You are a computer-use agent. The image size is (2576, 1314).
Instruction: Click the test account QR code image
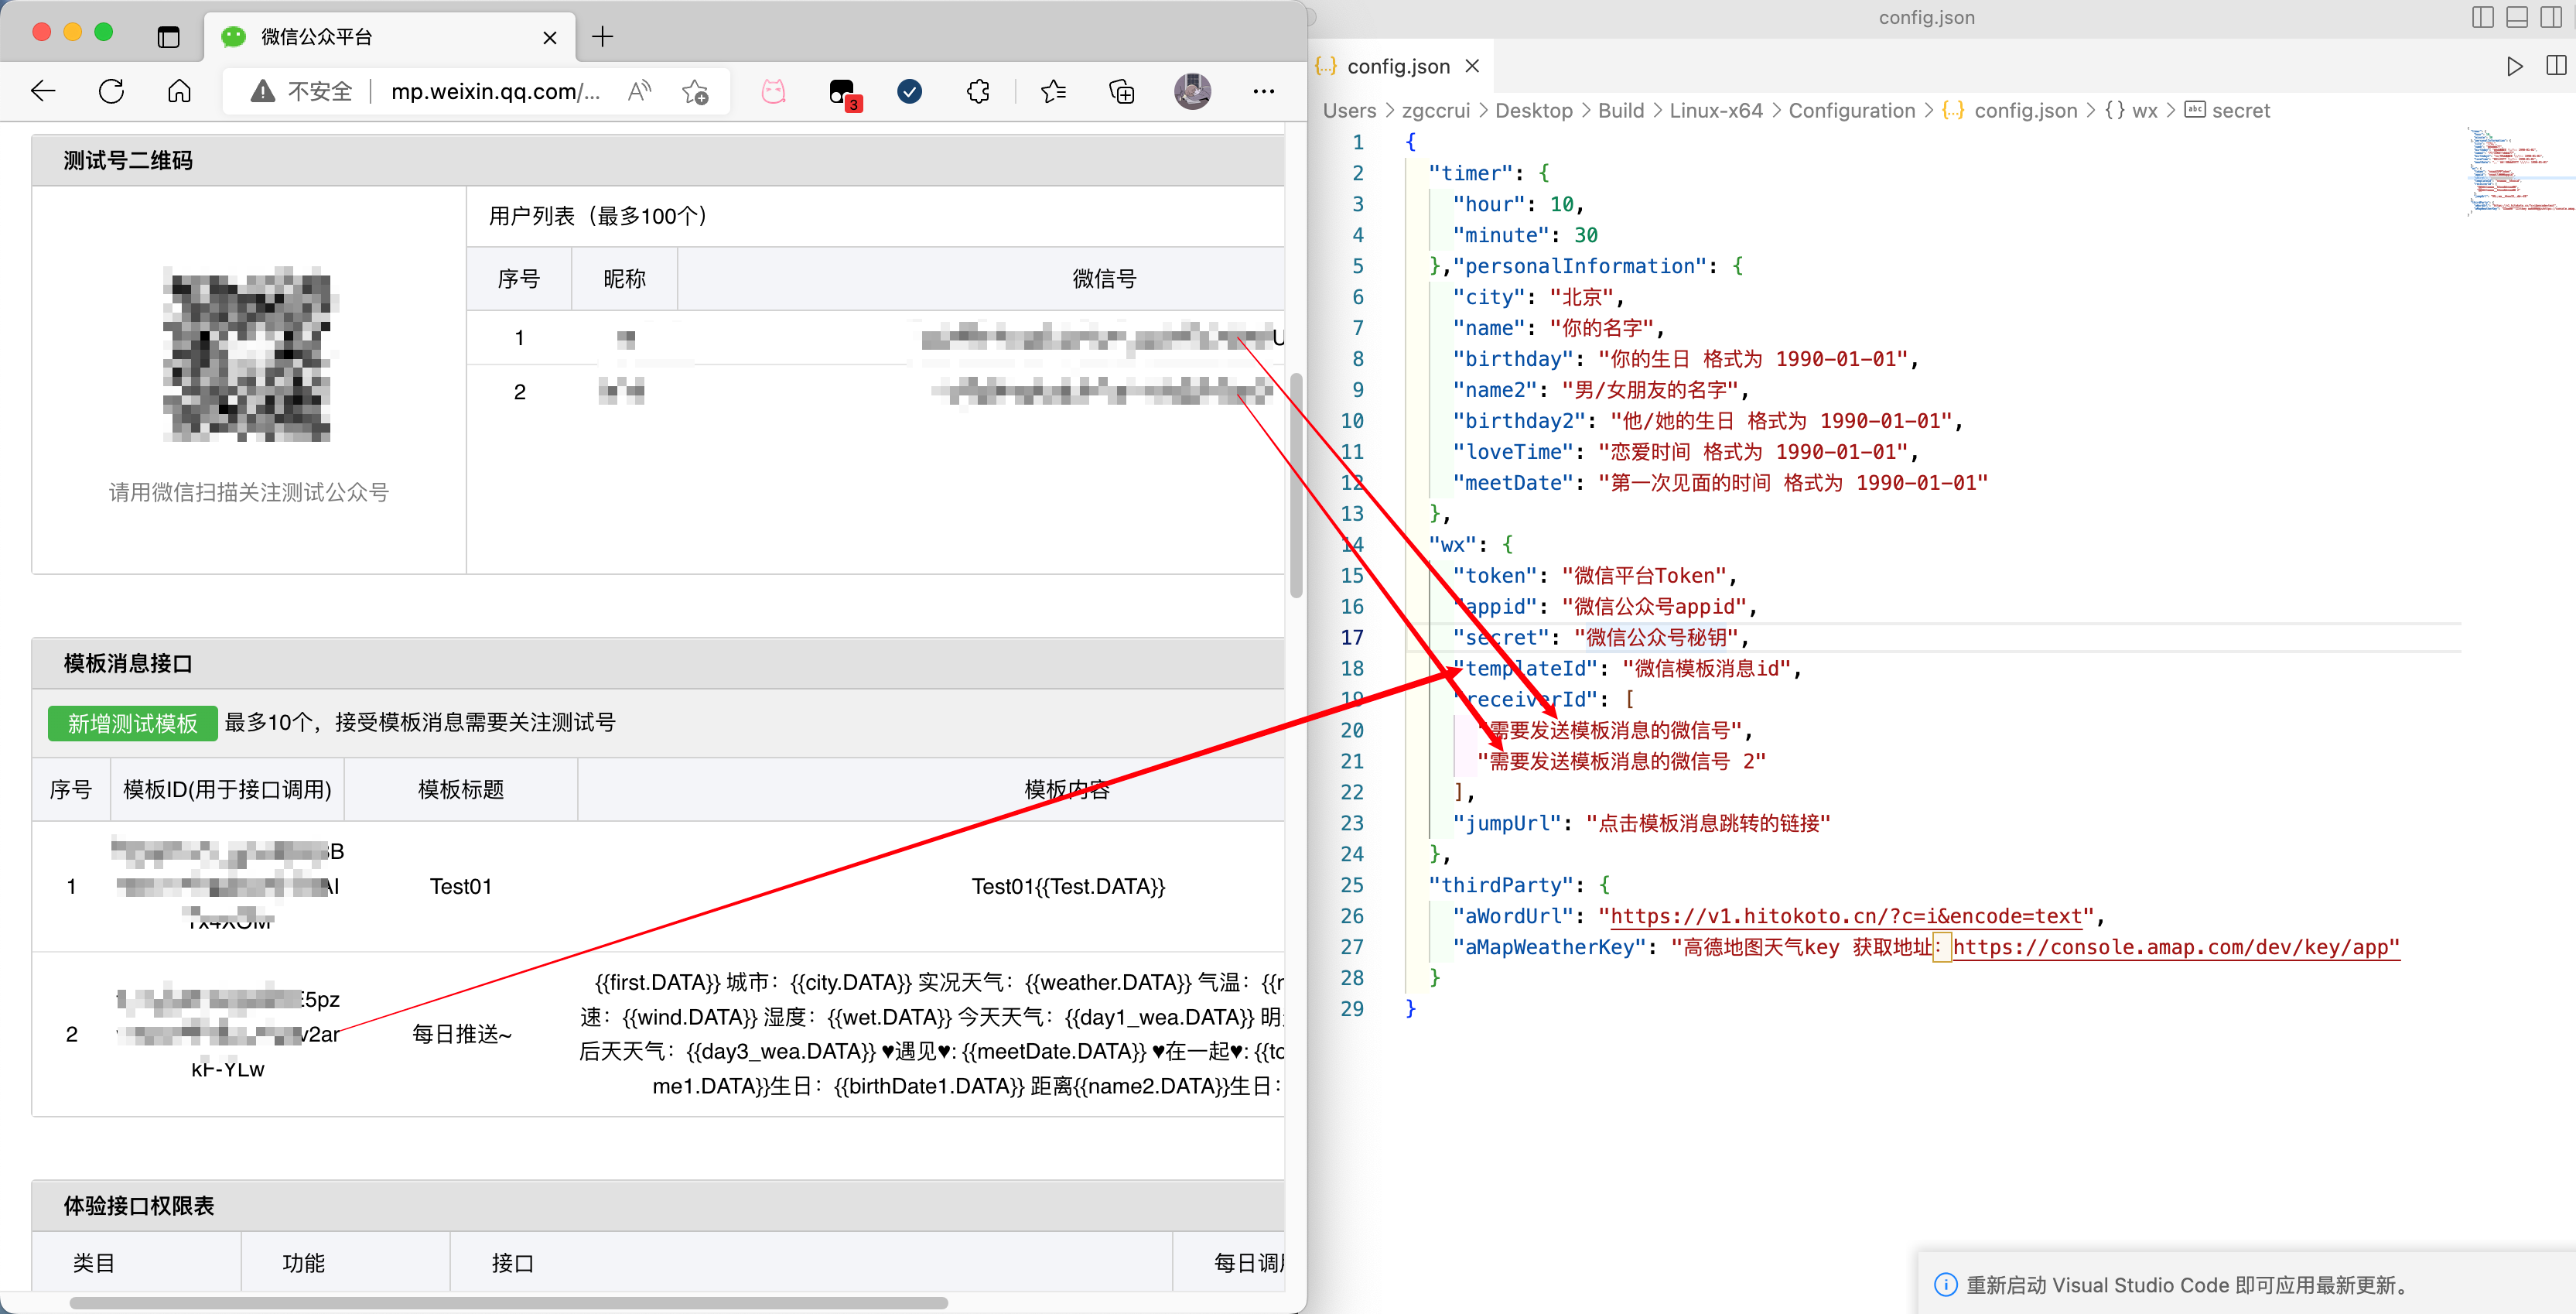pos(247,354)
